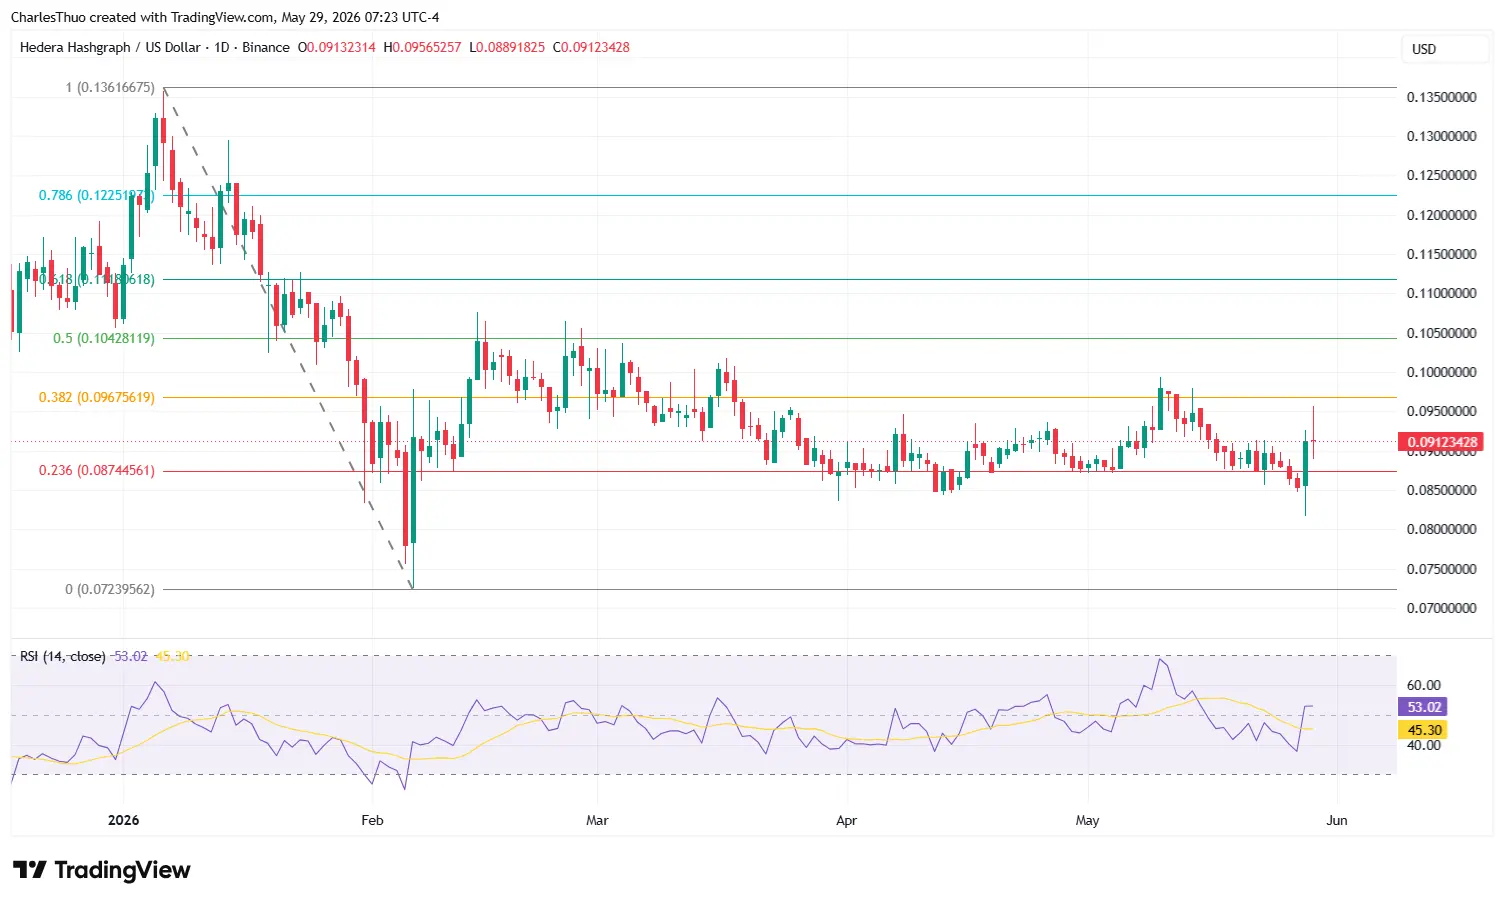
Task: Click the 0.09500000 price axis value
Action: click(x=1441, y=411)
